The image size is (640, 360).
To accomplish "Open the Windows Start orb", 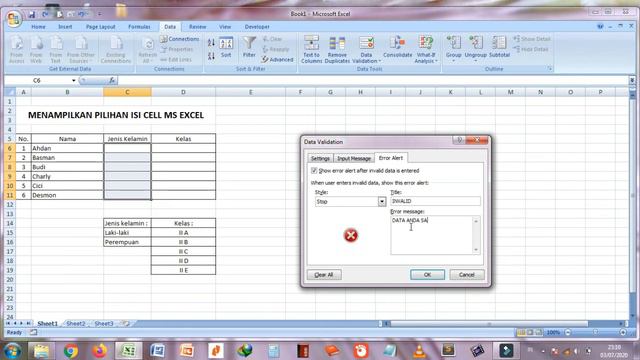I will (x=12, y=351).
